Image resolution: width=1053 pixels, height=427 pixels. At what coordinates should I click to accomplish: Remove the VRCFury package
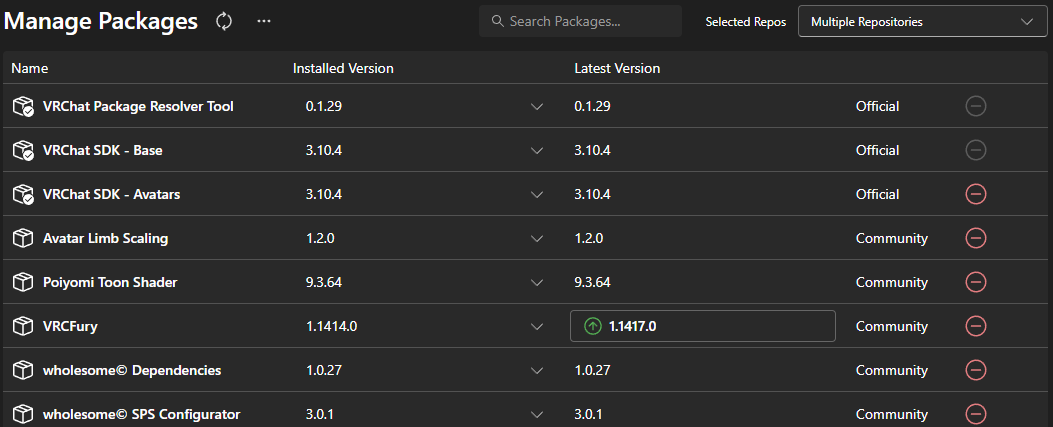(x=976, y=326)
